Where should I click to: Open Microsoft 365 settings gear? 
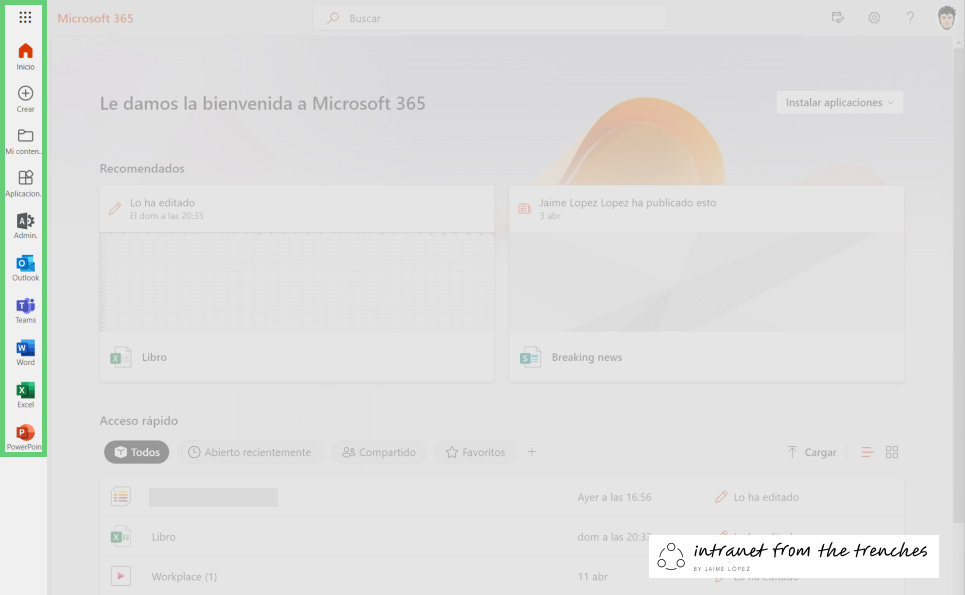[874, 17]
